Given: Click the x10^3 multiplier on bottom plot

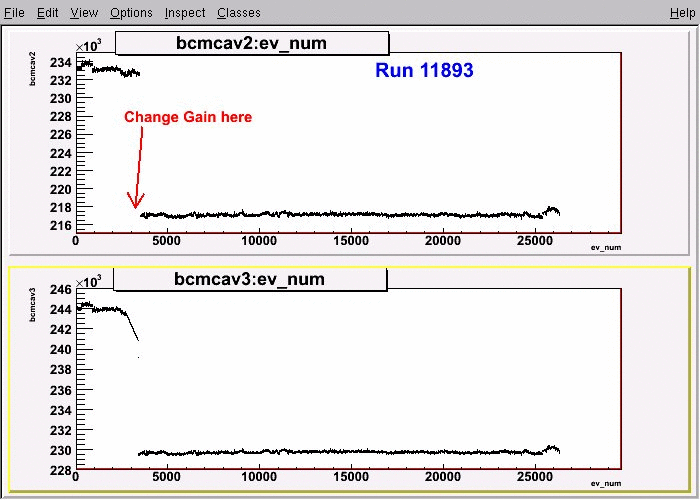Looking at the screenshot, I should coord(88,282).
